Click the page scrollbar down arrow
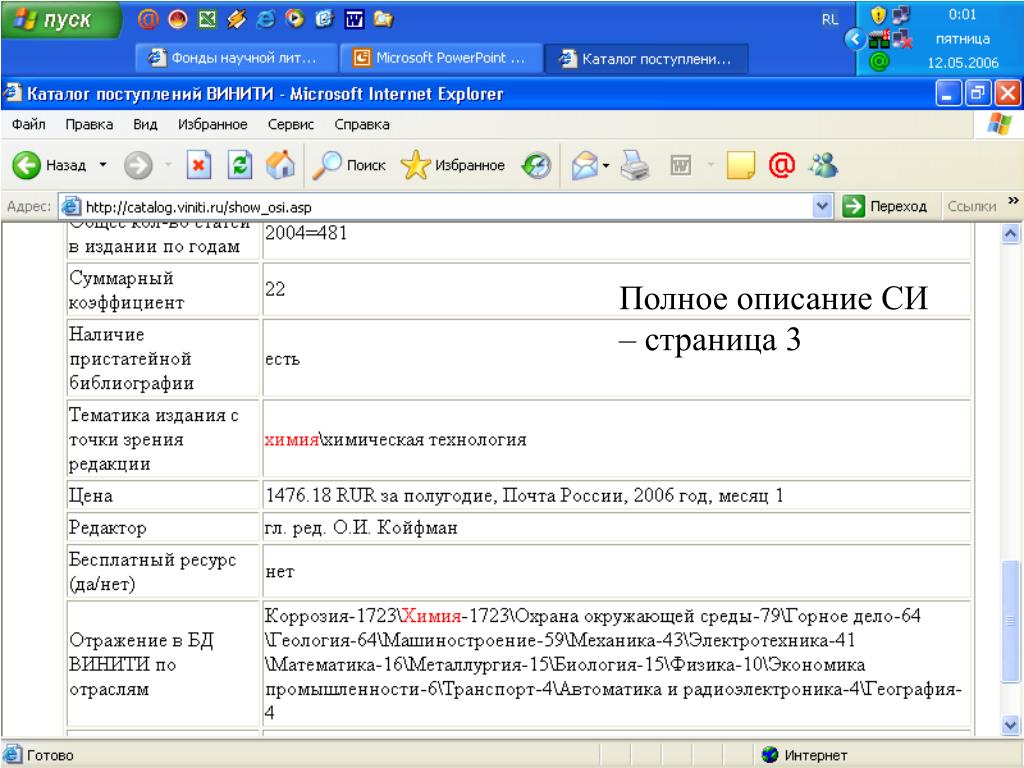Screen dimensions: 1024x768 pos(1010,724)
